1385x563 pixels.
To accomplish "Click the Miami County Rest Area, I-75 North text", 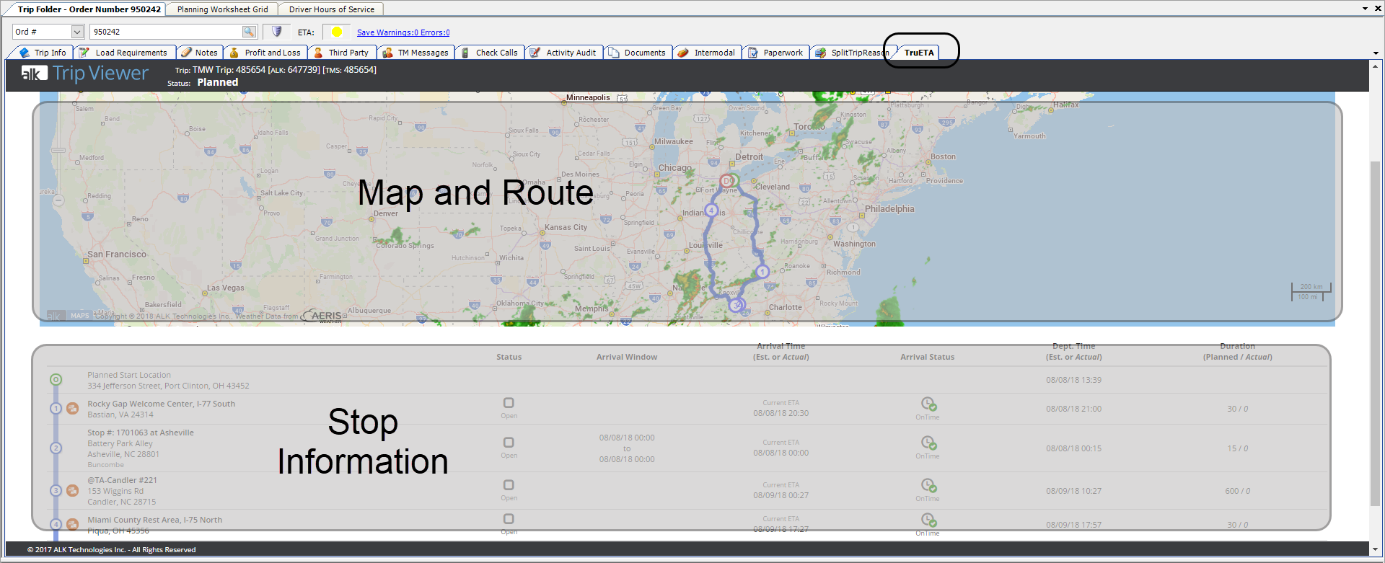I will point(155,520).
